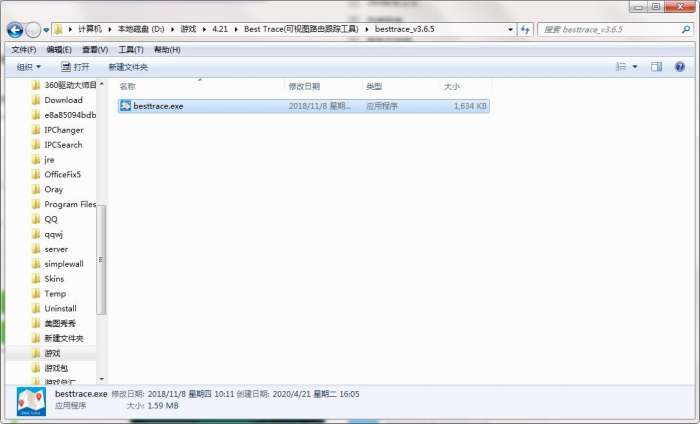Expand the address bar history dropdown
Image resolution: width=700 pixels, height=424 pixels.
click(510, 29)
